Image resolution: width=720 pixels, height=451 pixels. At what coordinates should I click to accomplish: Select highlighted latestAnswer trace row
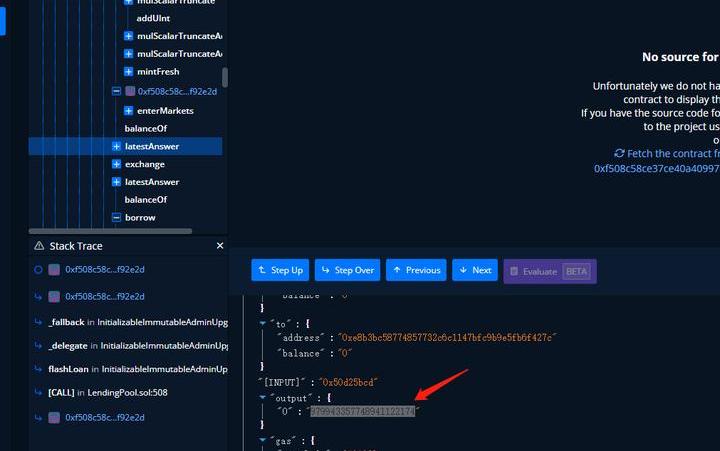[x=151, y=147]
